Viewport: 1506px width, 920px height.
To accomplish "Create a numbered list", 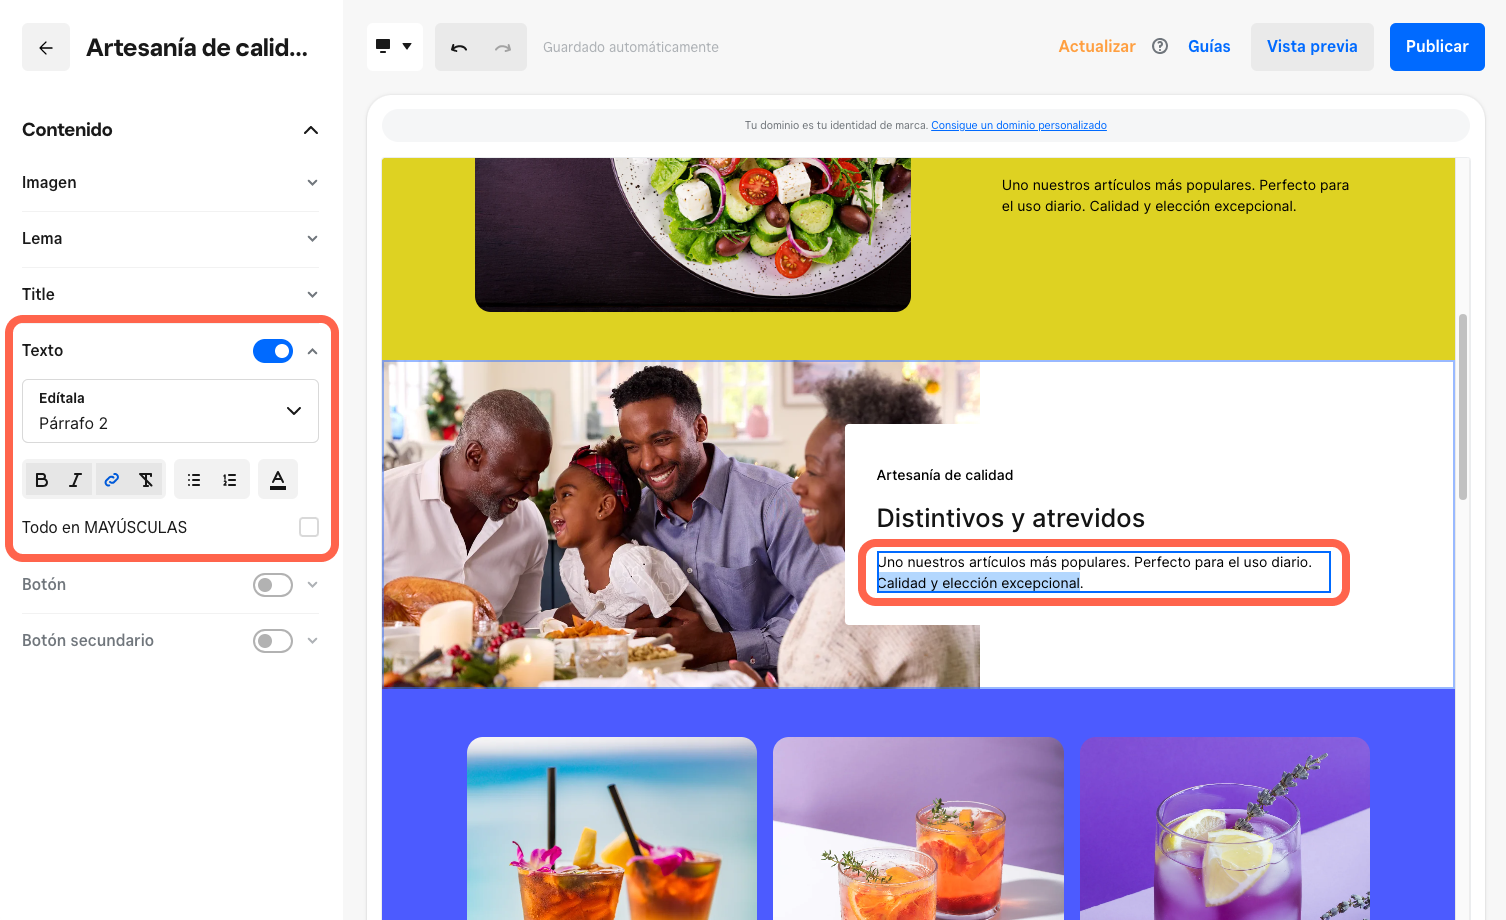I will pyautogui.click(x=230, y=480).
